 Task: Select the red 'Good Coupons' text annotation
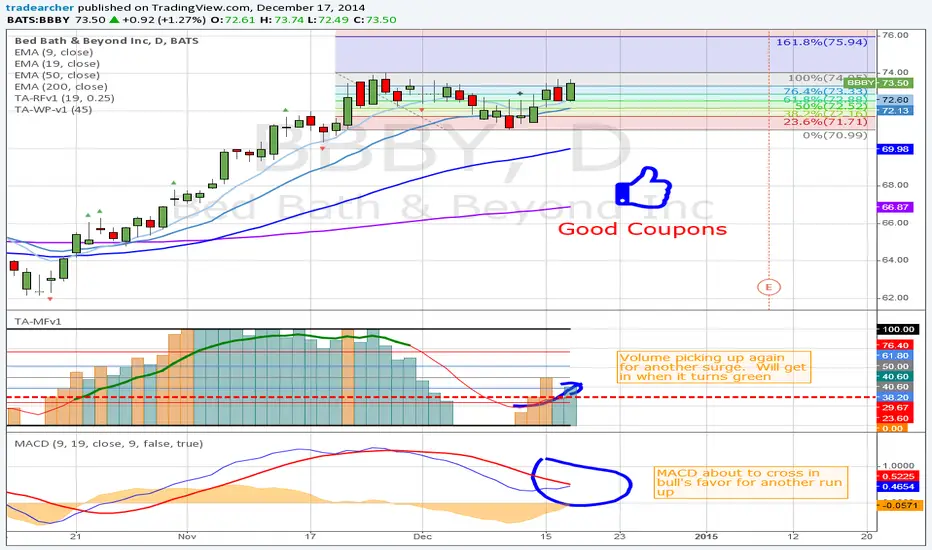(642, 229)
